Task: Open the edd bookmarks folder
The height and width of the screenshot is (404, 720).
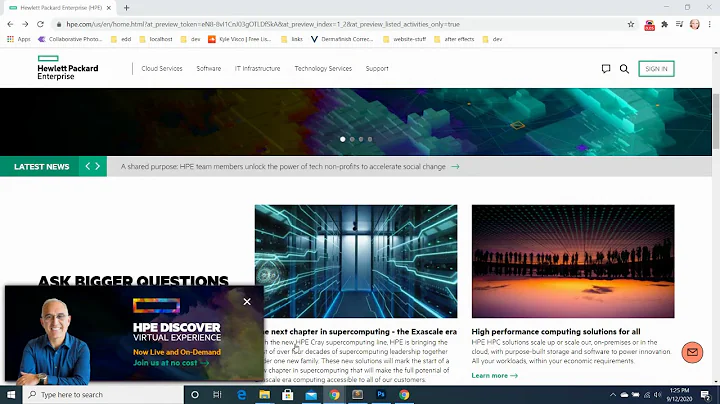Action: [121, 39]
